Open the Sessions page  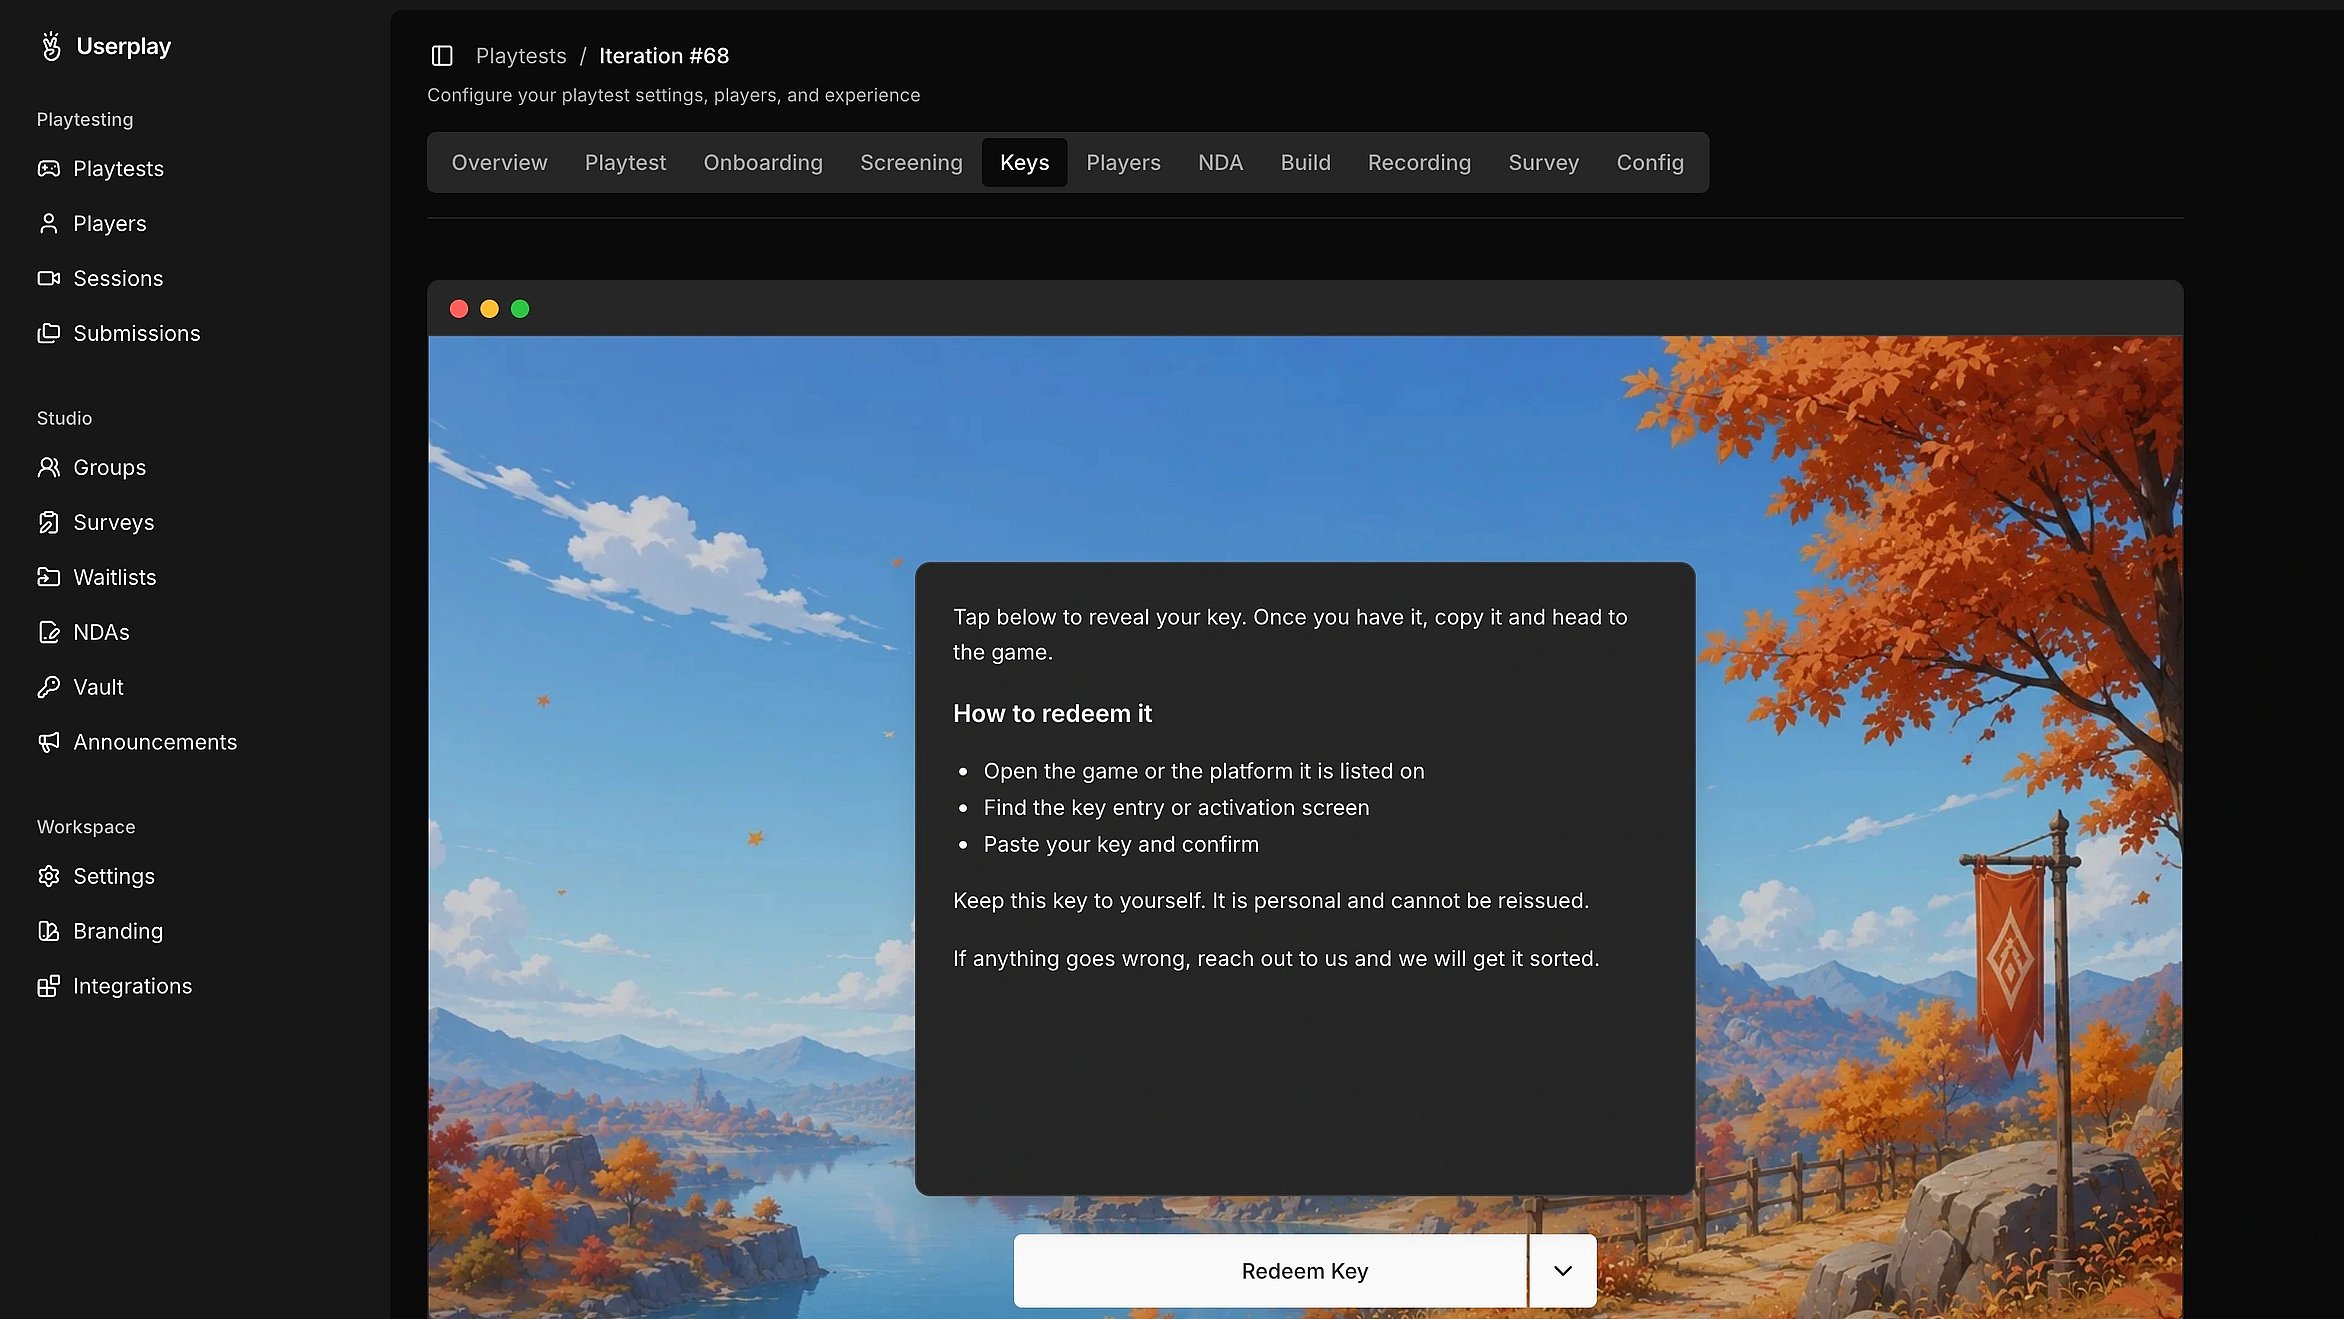[118, 278]
